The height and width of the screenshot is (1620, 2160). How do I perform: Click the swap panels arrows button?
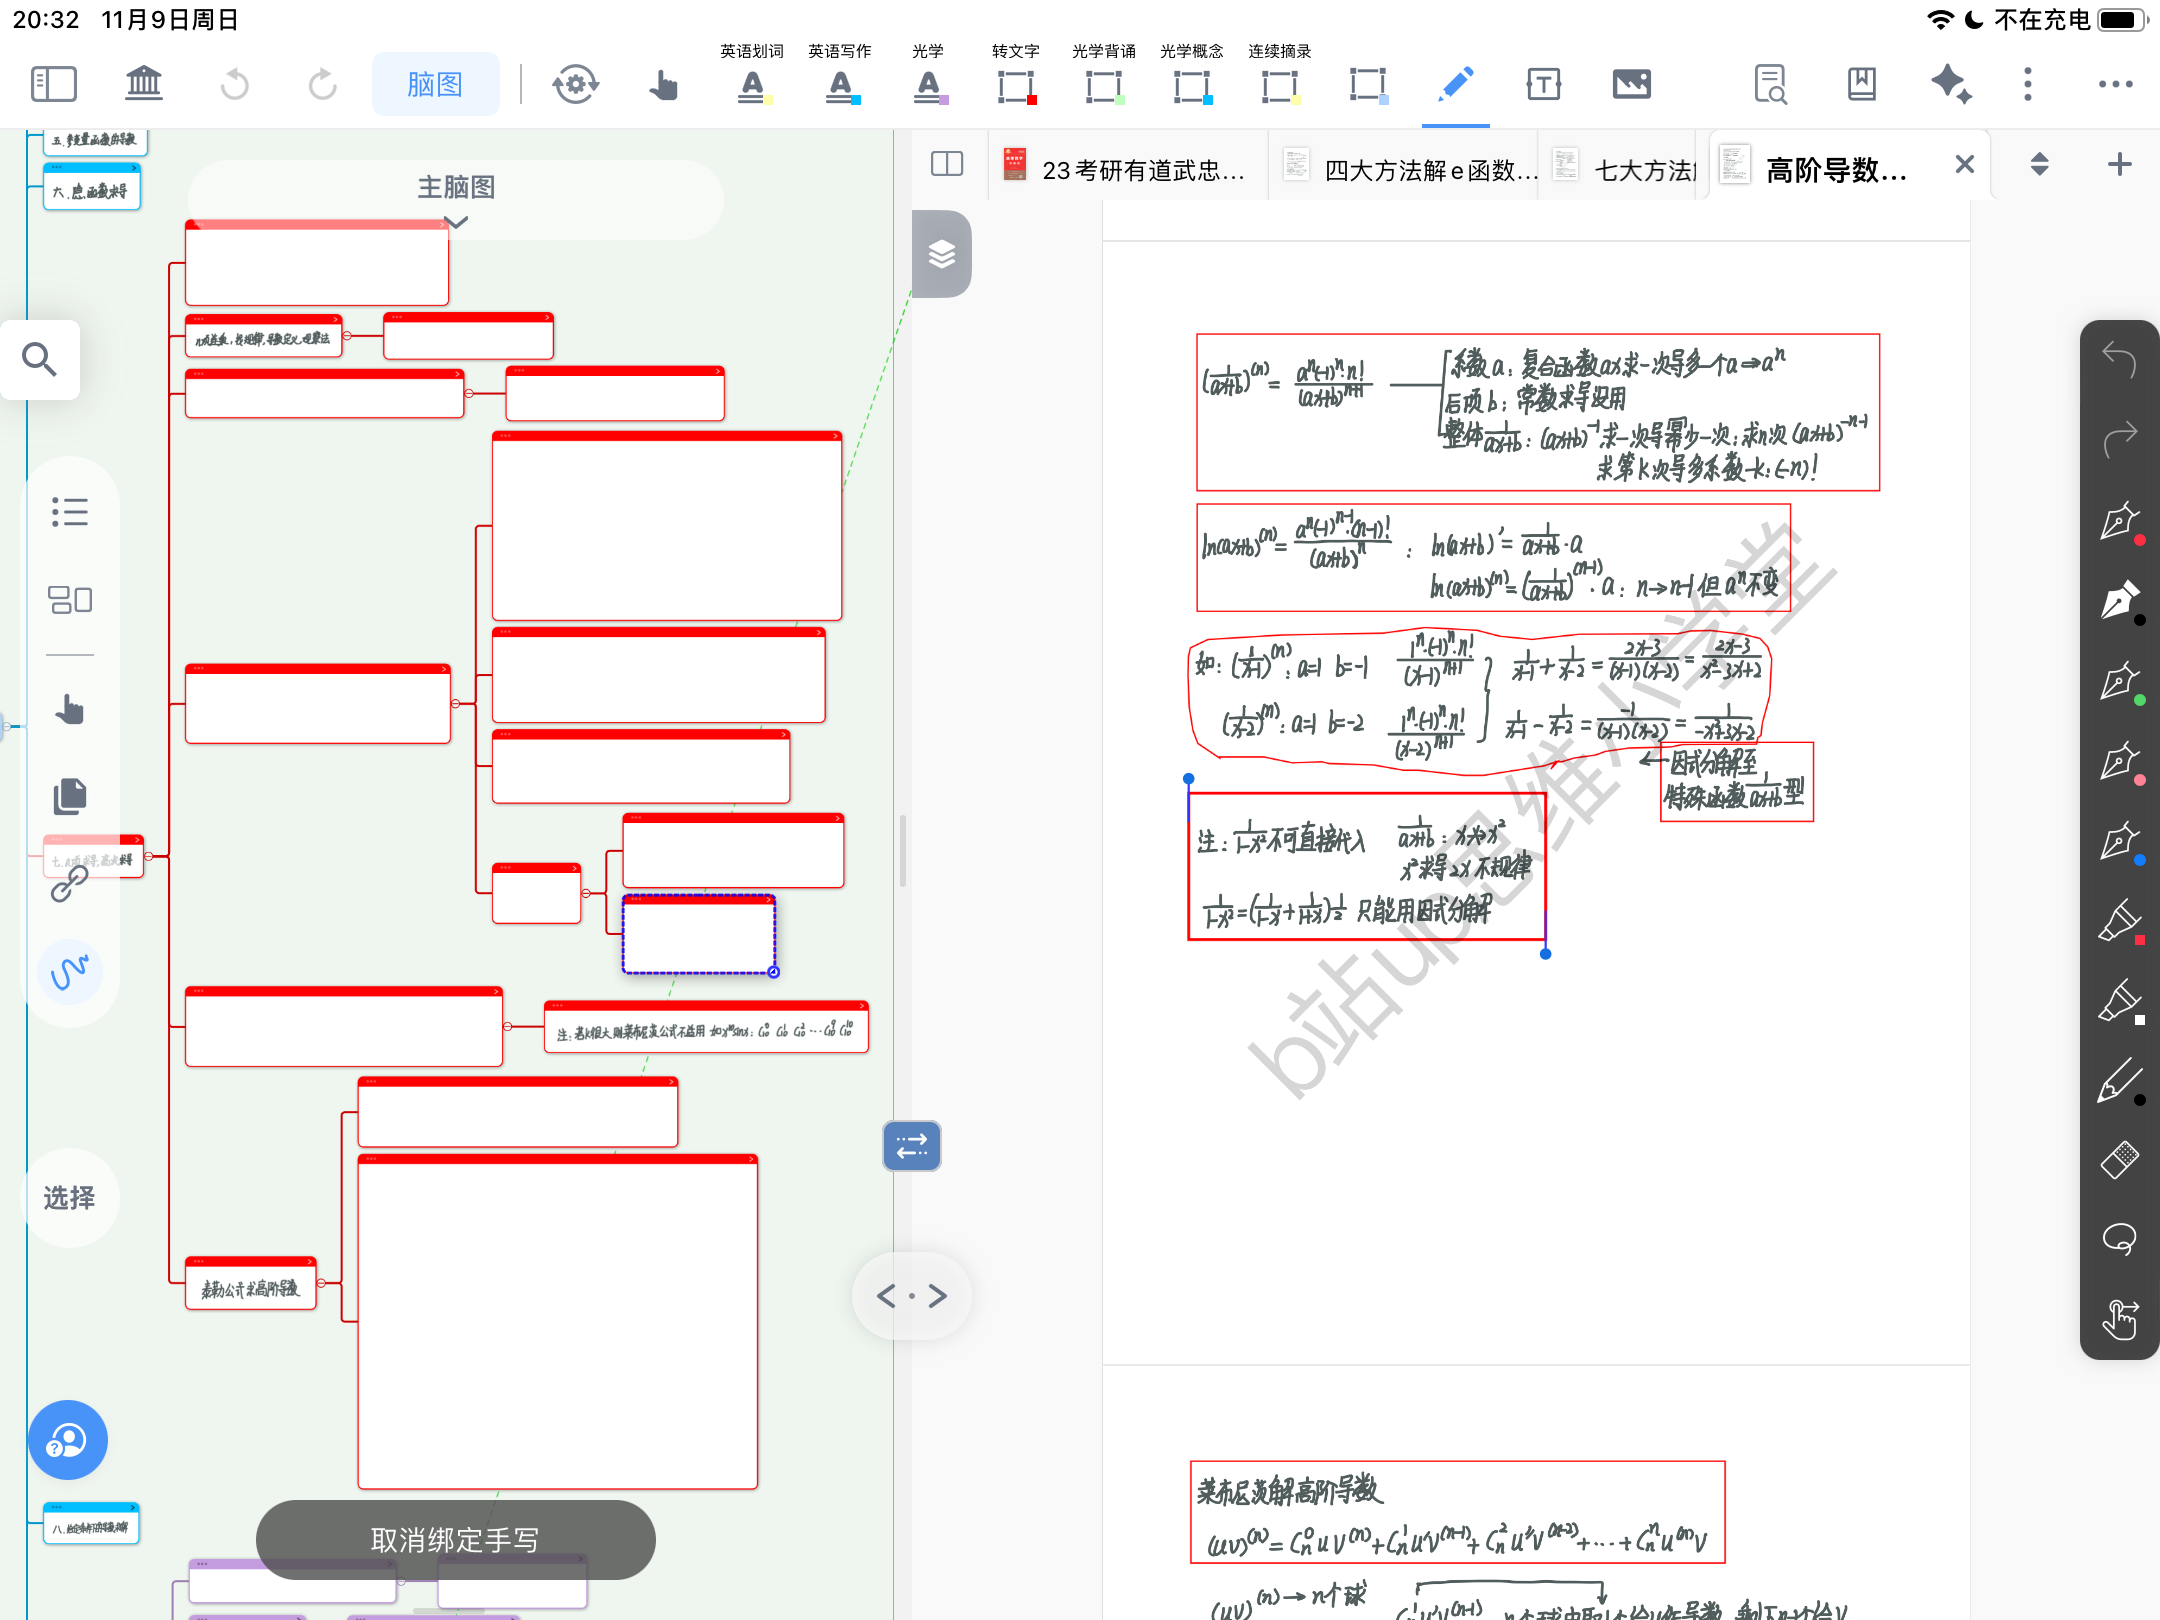point(911,1146)
